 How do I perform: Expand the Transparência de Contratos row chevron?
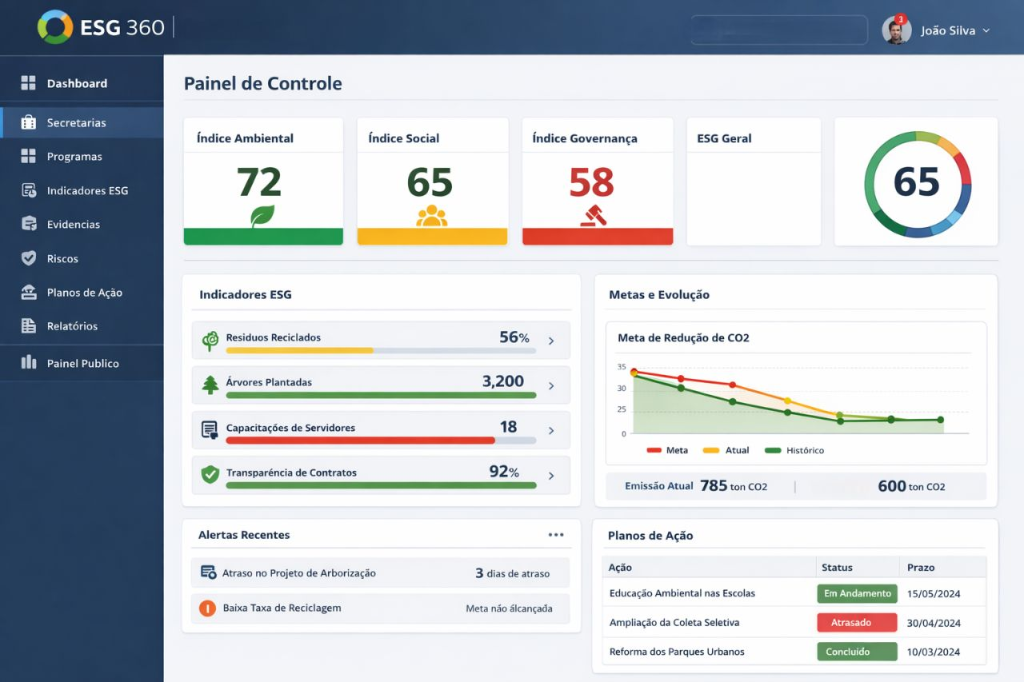(551, 476)
